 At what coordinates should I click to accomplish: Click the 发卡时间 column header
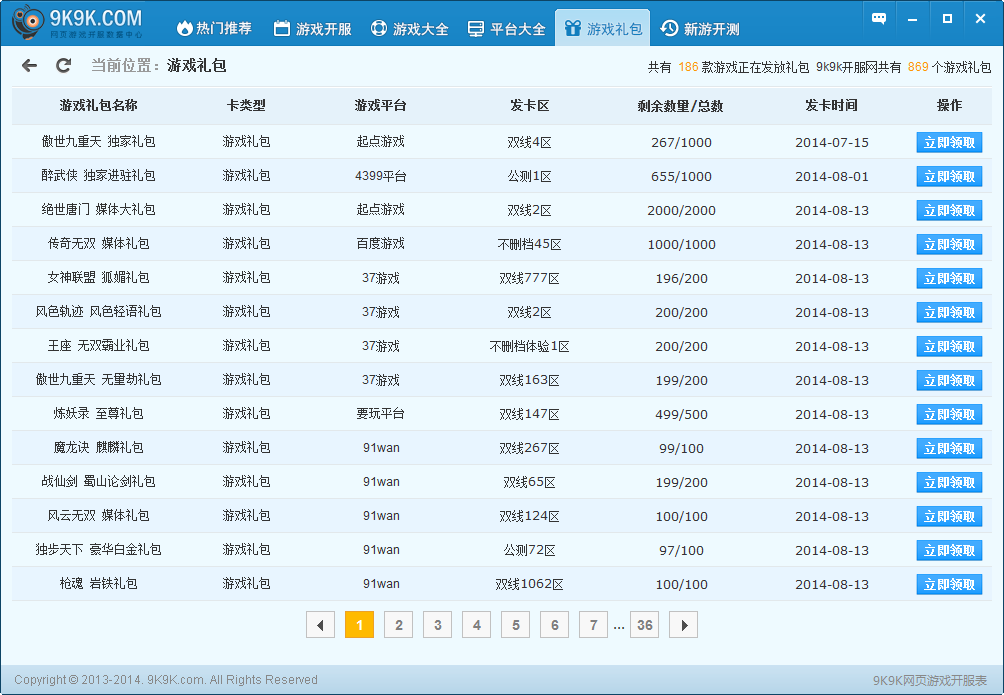point(831,105)
